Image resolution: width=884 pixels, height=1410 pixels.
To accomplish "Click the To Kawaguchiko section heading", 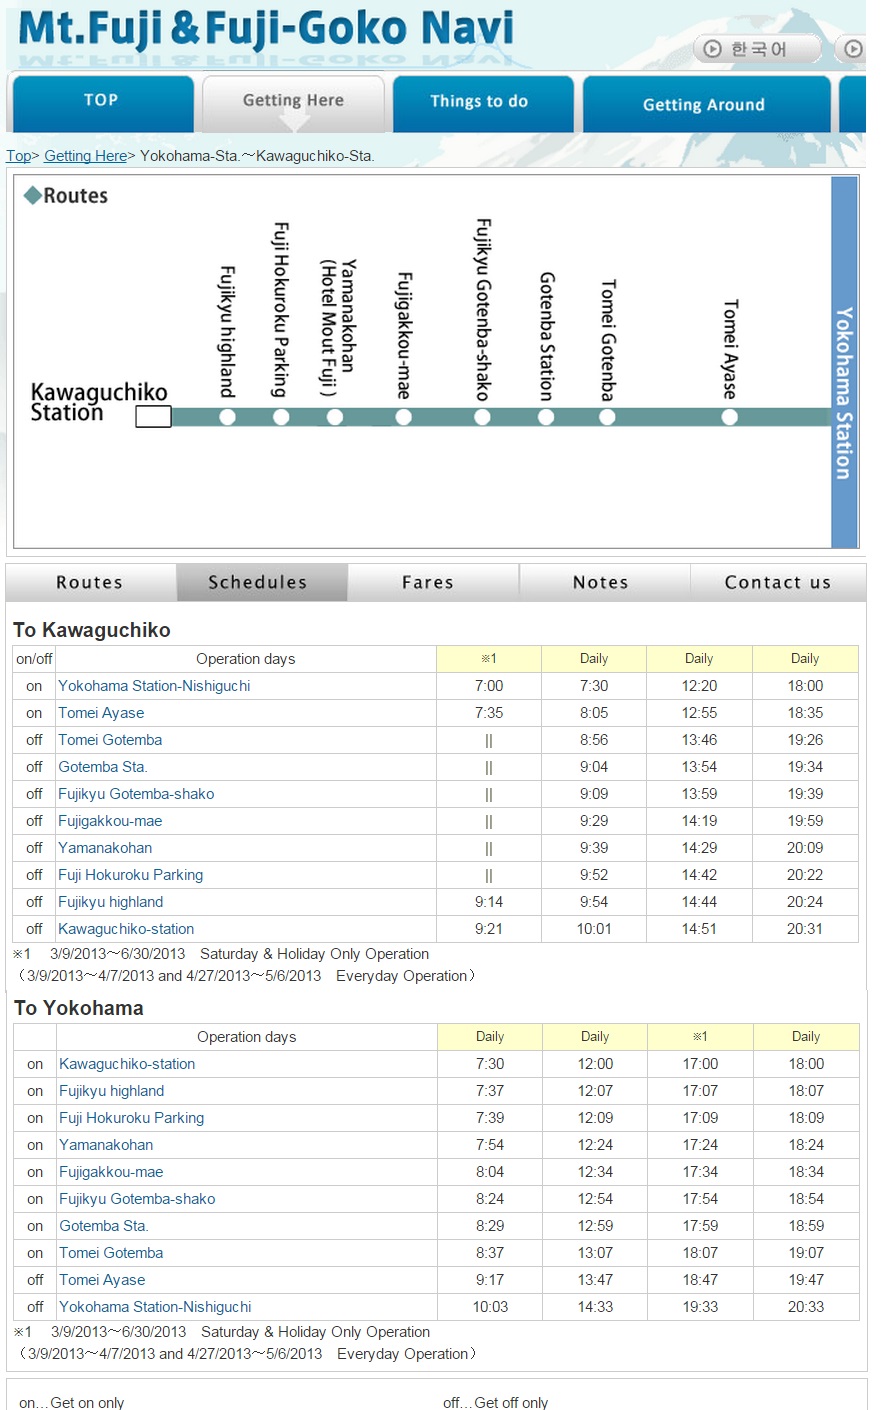I will pyautogui.click(x=92, y=630).
